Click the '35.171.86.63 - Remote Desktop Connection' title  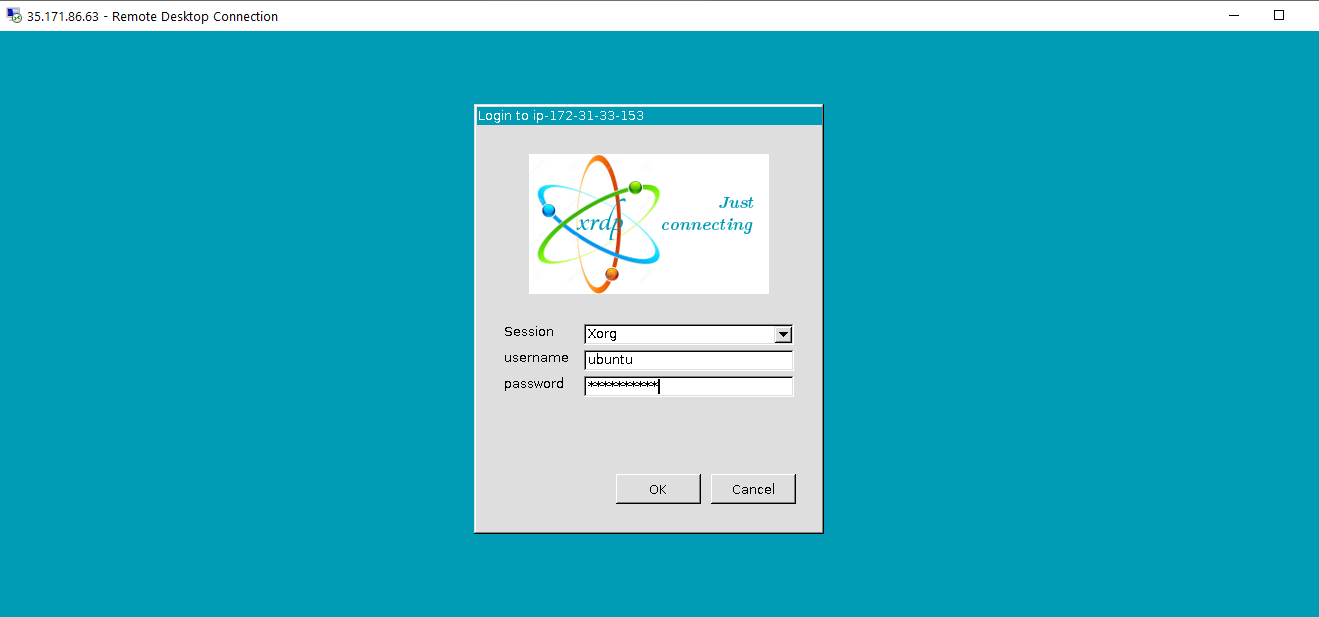click(153, 17)
